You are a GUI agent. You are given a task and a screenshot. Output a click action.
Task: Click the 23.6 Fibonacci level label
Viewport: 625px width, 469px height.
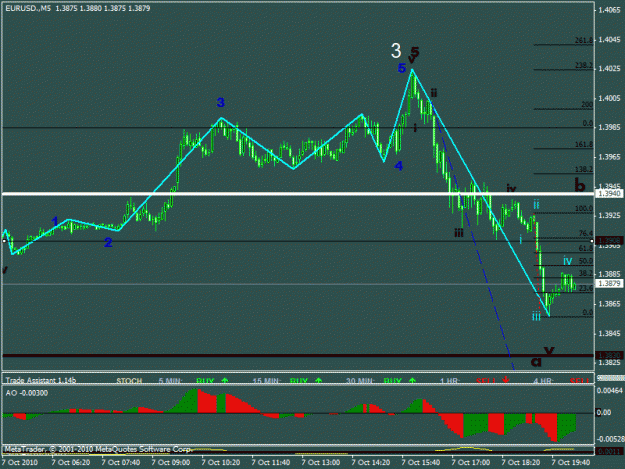pyautogui.click(x=586, y=288)
